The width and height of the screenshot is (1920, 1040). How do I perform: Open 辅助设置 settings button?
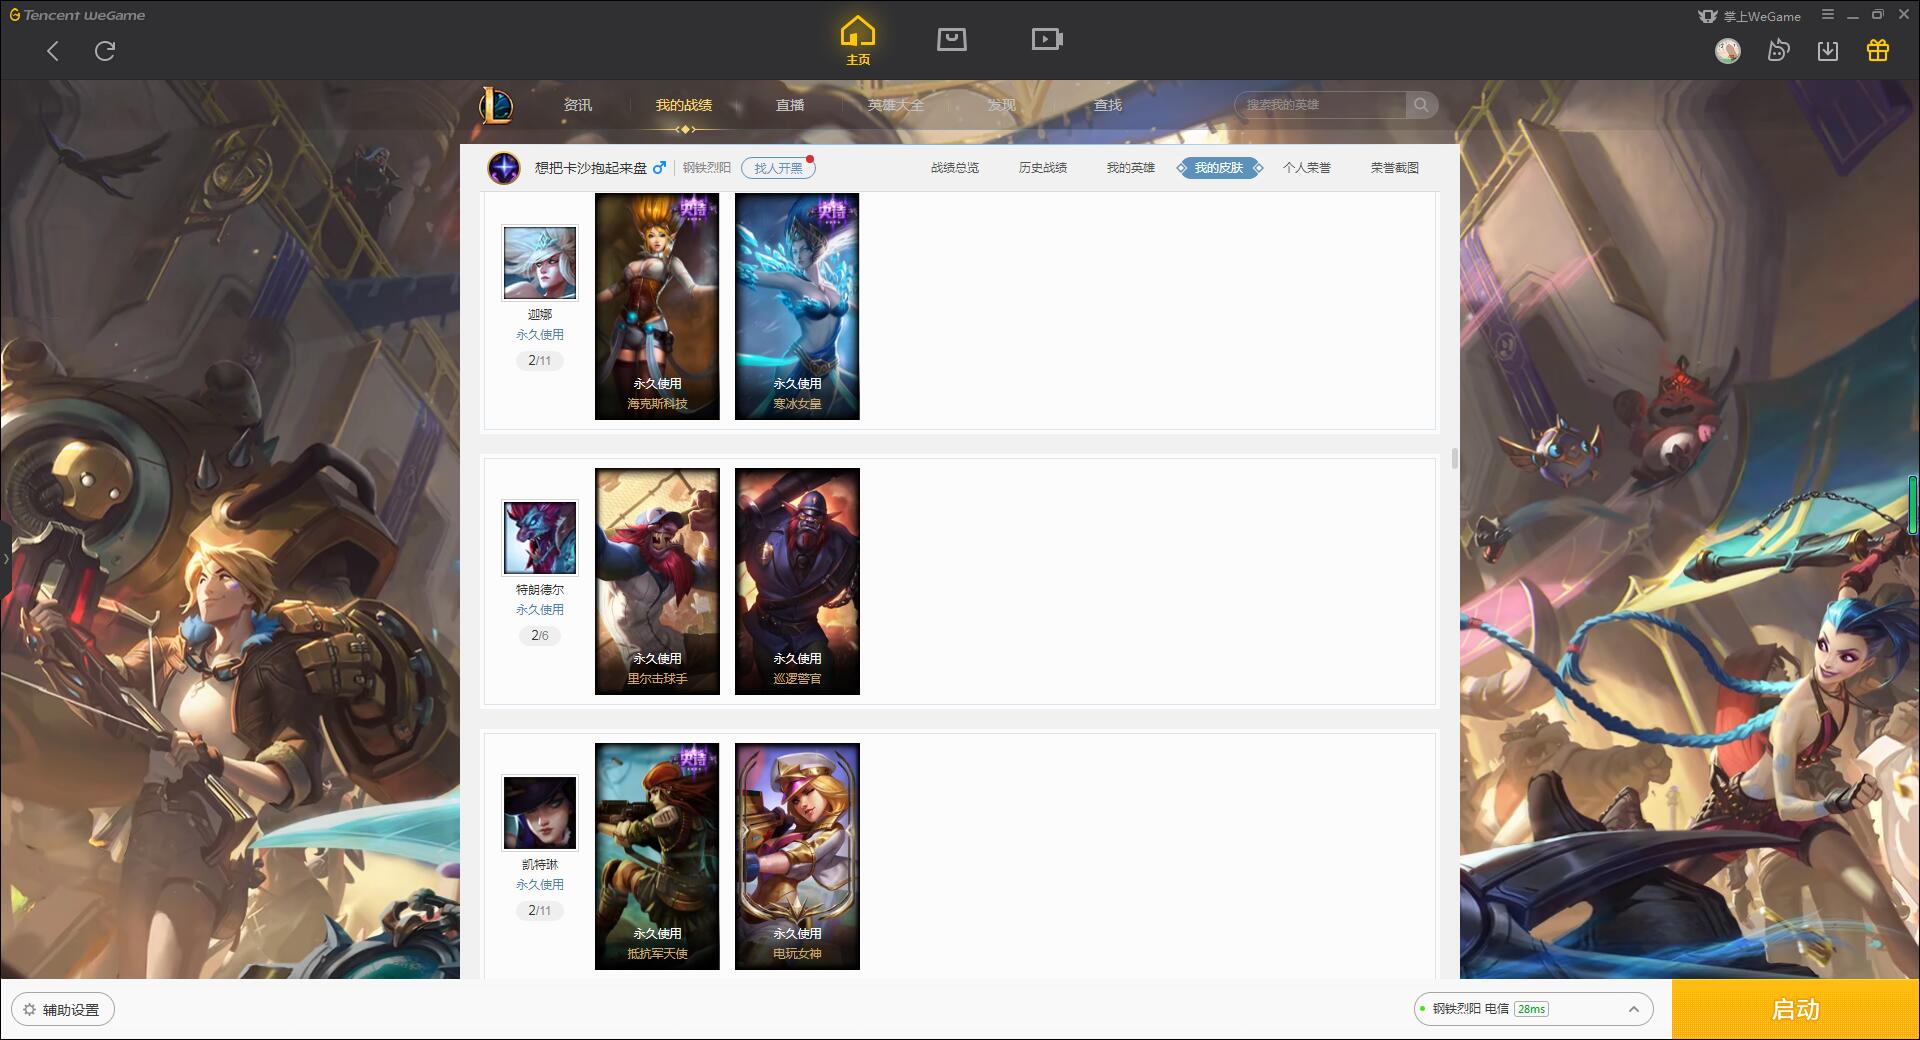[x=63, y=1010]
